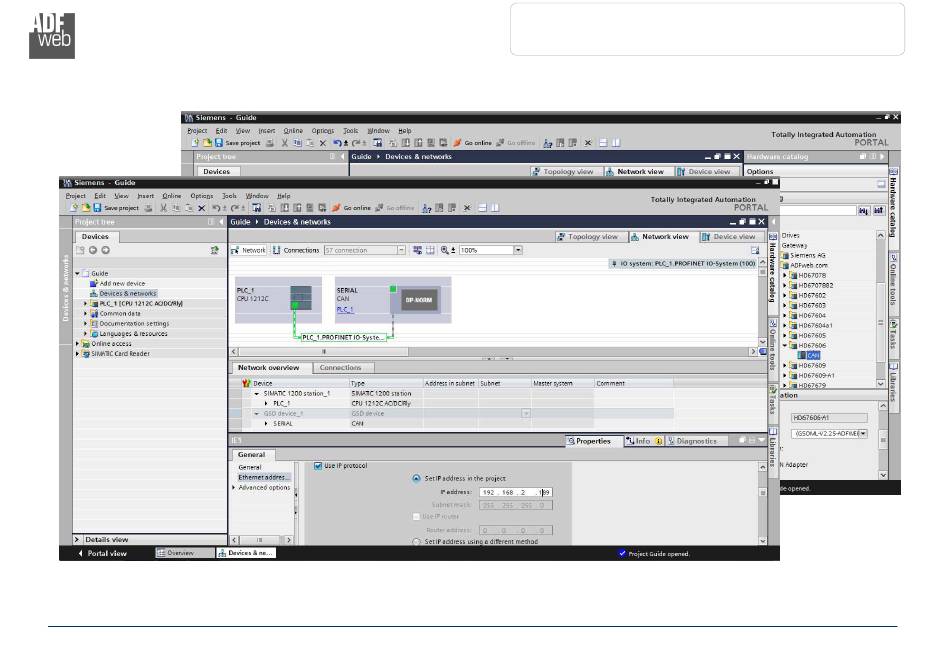Click the Connections button in the network view toolbar
The width and height of the screenshot is (950, 659).
click(x=296, y=250)
